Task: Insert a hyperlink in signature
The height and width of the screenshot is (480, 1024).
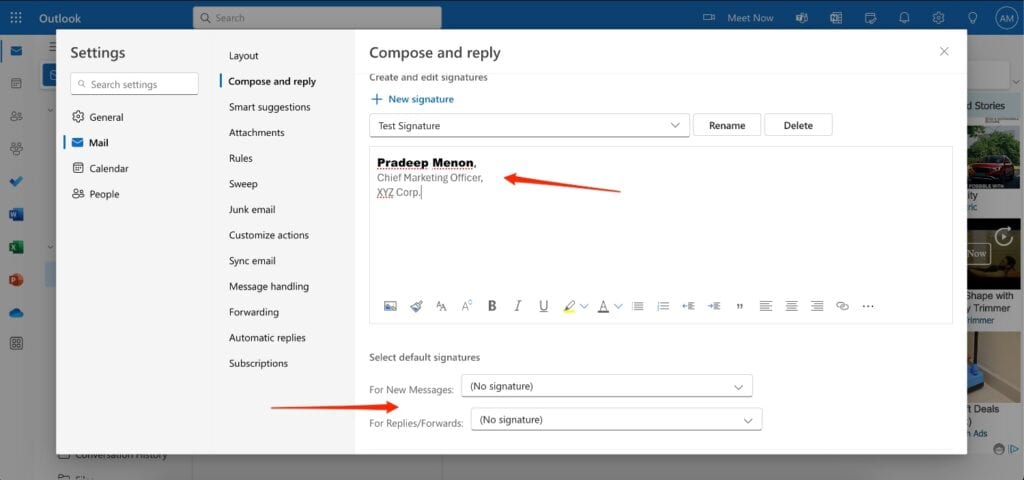Action: [x=842, y=306]
